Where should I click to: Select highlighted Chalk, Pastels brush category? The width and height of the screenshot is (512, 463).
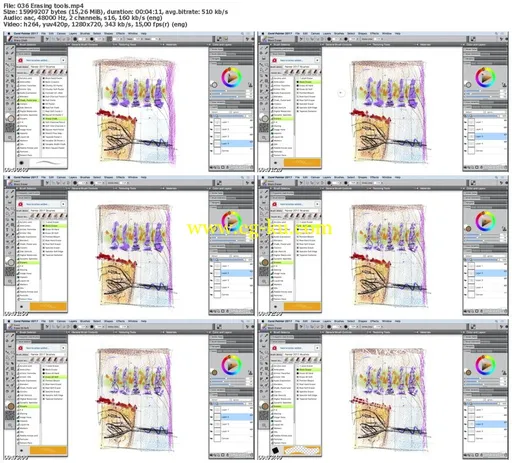[x=28, y=100]
